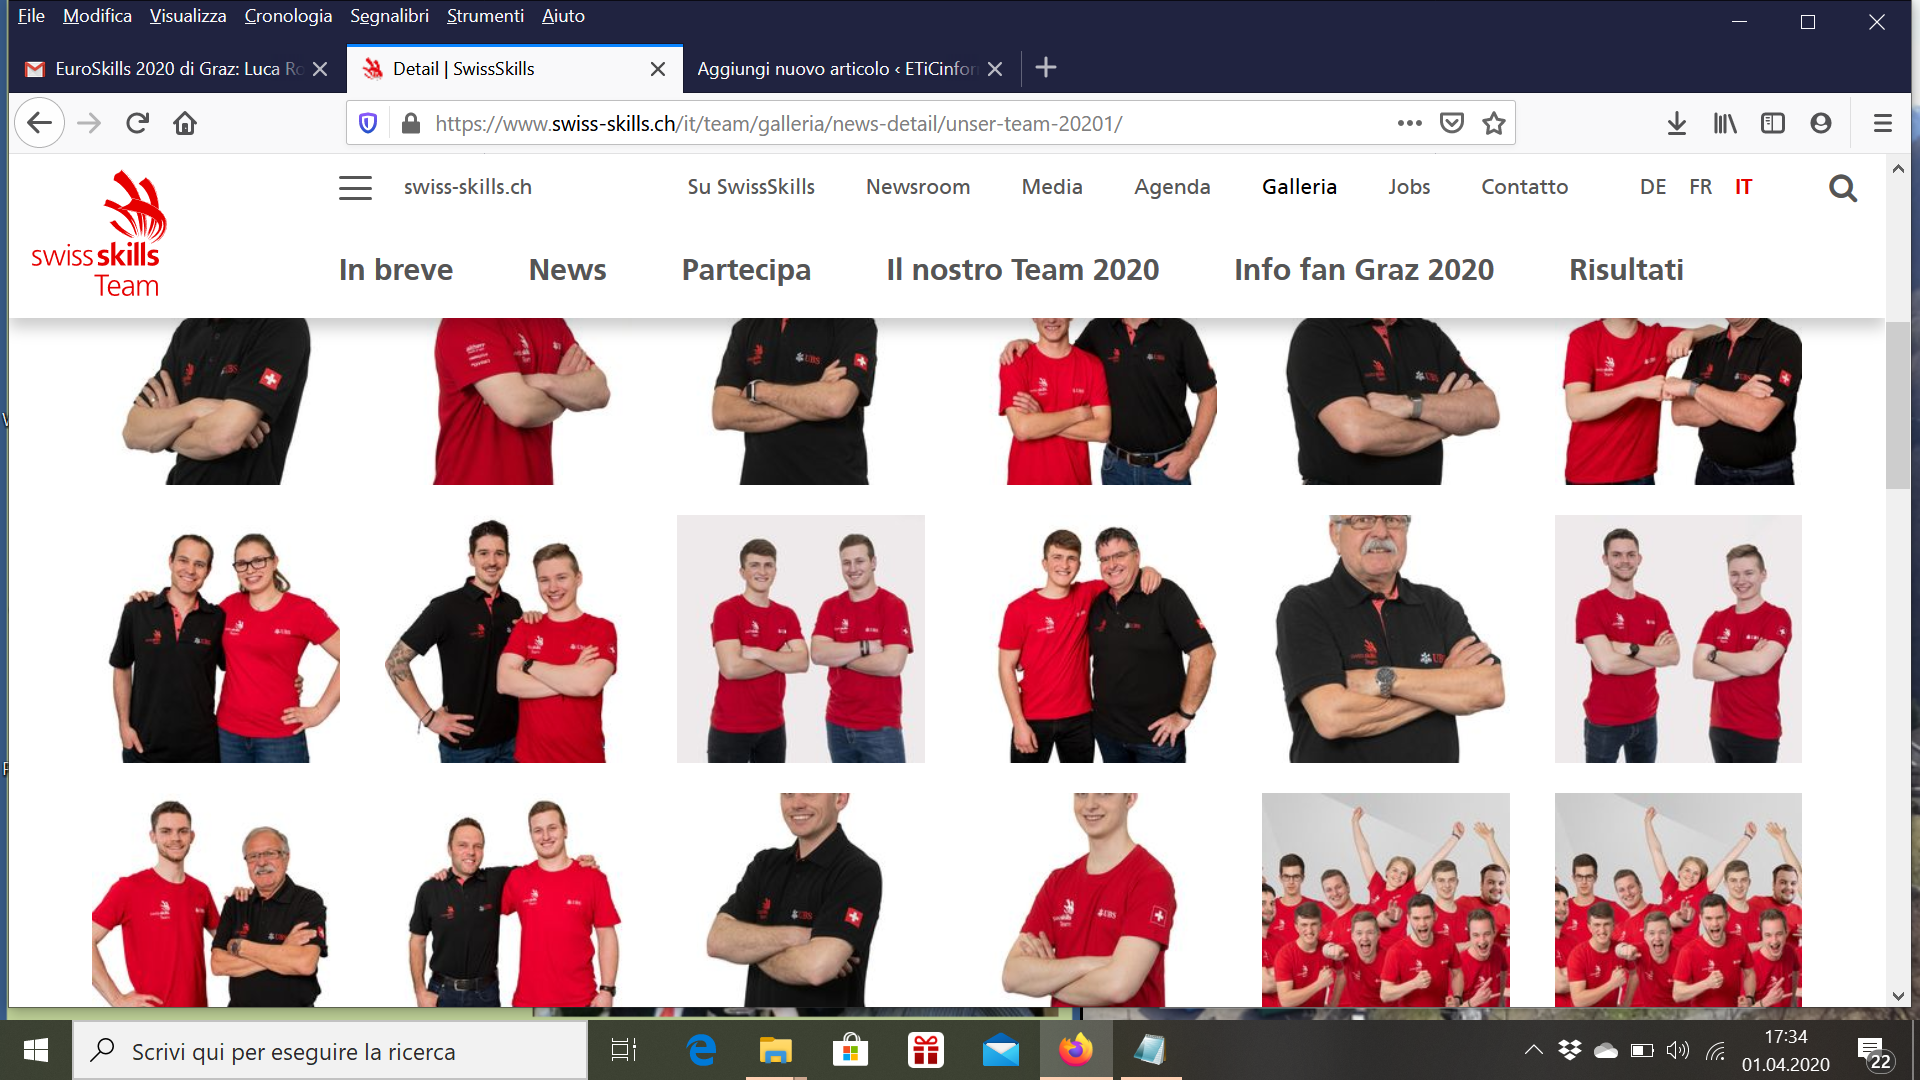Open the Media nav link
The image size is (1920, 1080).
tap(1052, 187)
